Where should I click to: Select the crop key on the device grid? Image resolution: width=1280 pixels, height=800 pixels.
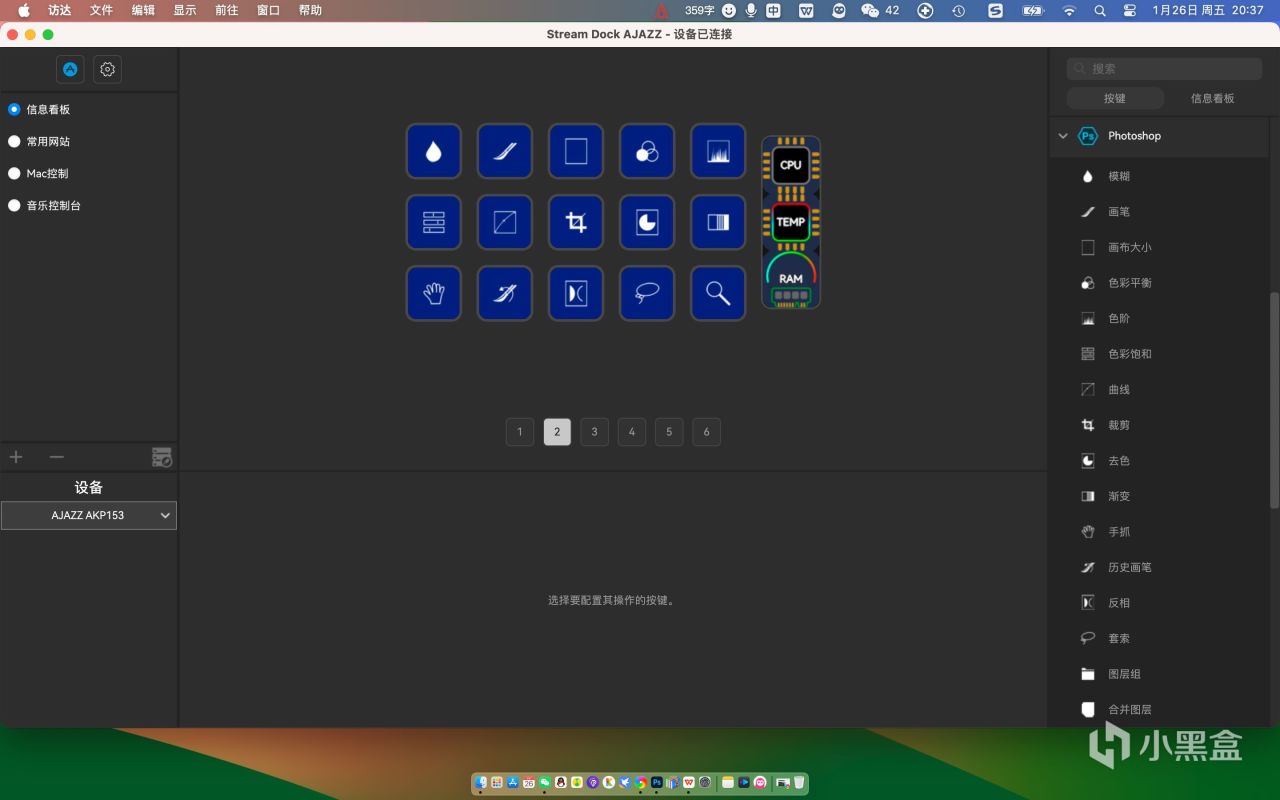576,222
